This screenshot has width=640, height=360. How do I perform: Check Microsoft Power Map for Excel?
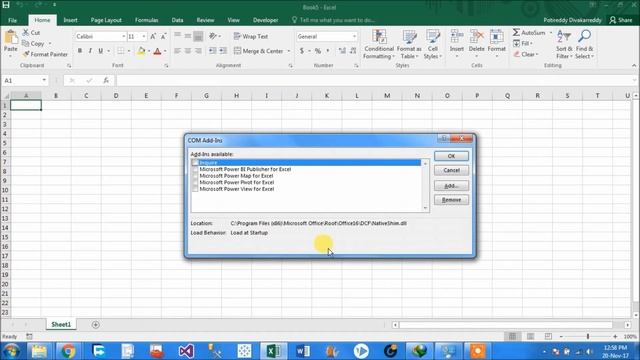pos(195,176)
